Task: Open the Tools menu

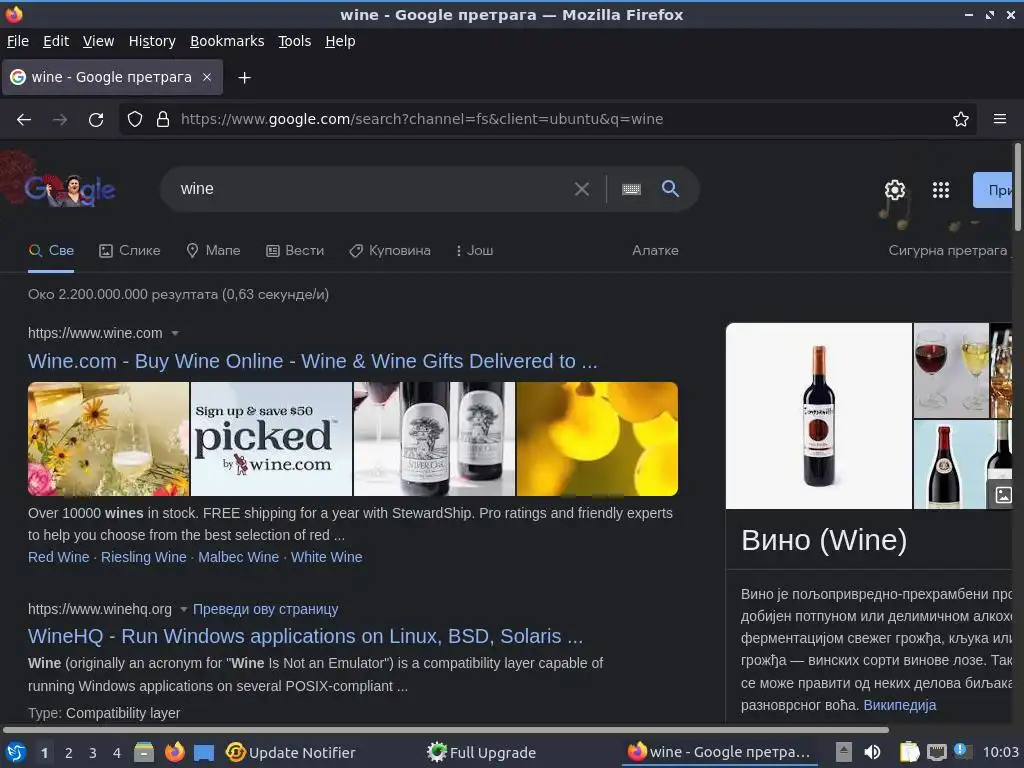Action: coord(295,41)
